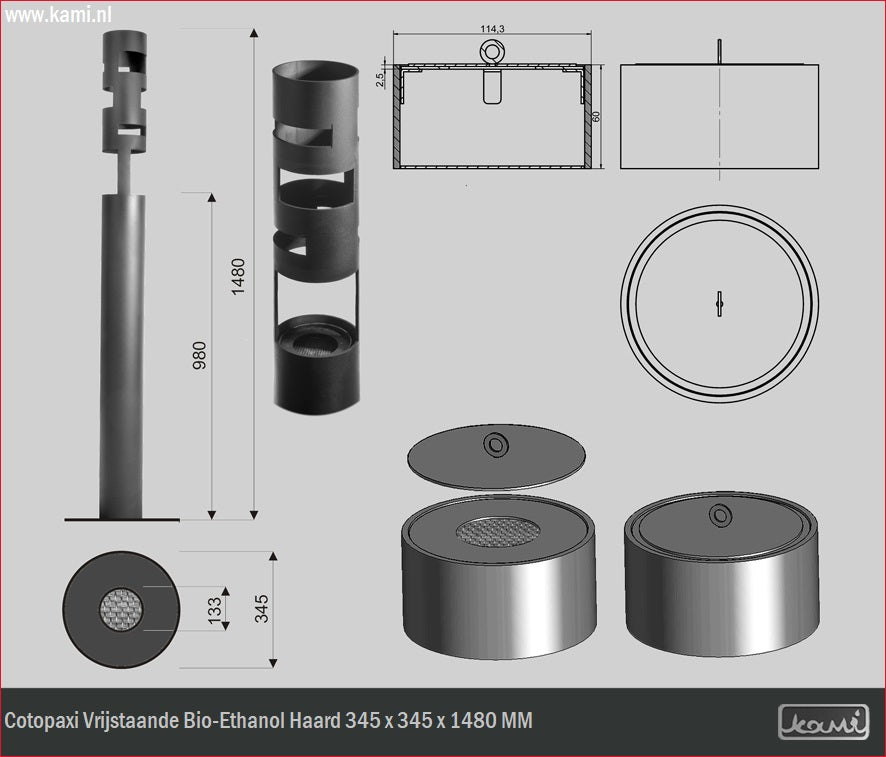Click the Kami logo in the footer
Image resolution: width=886 pixels, height=757 pixels.
pos(823,720)
